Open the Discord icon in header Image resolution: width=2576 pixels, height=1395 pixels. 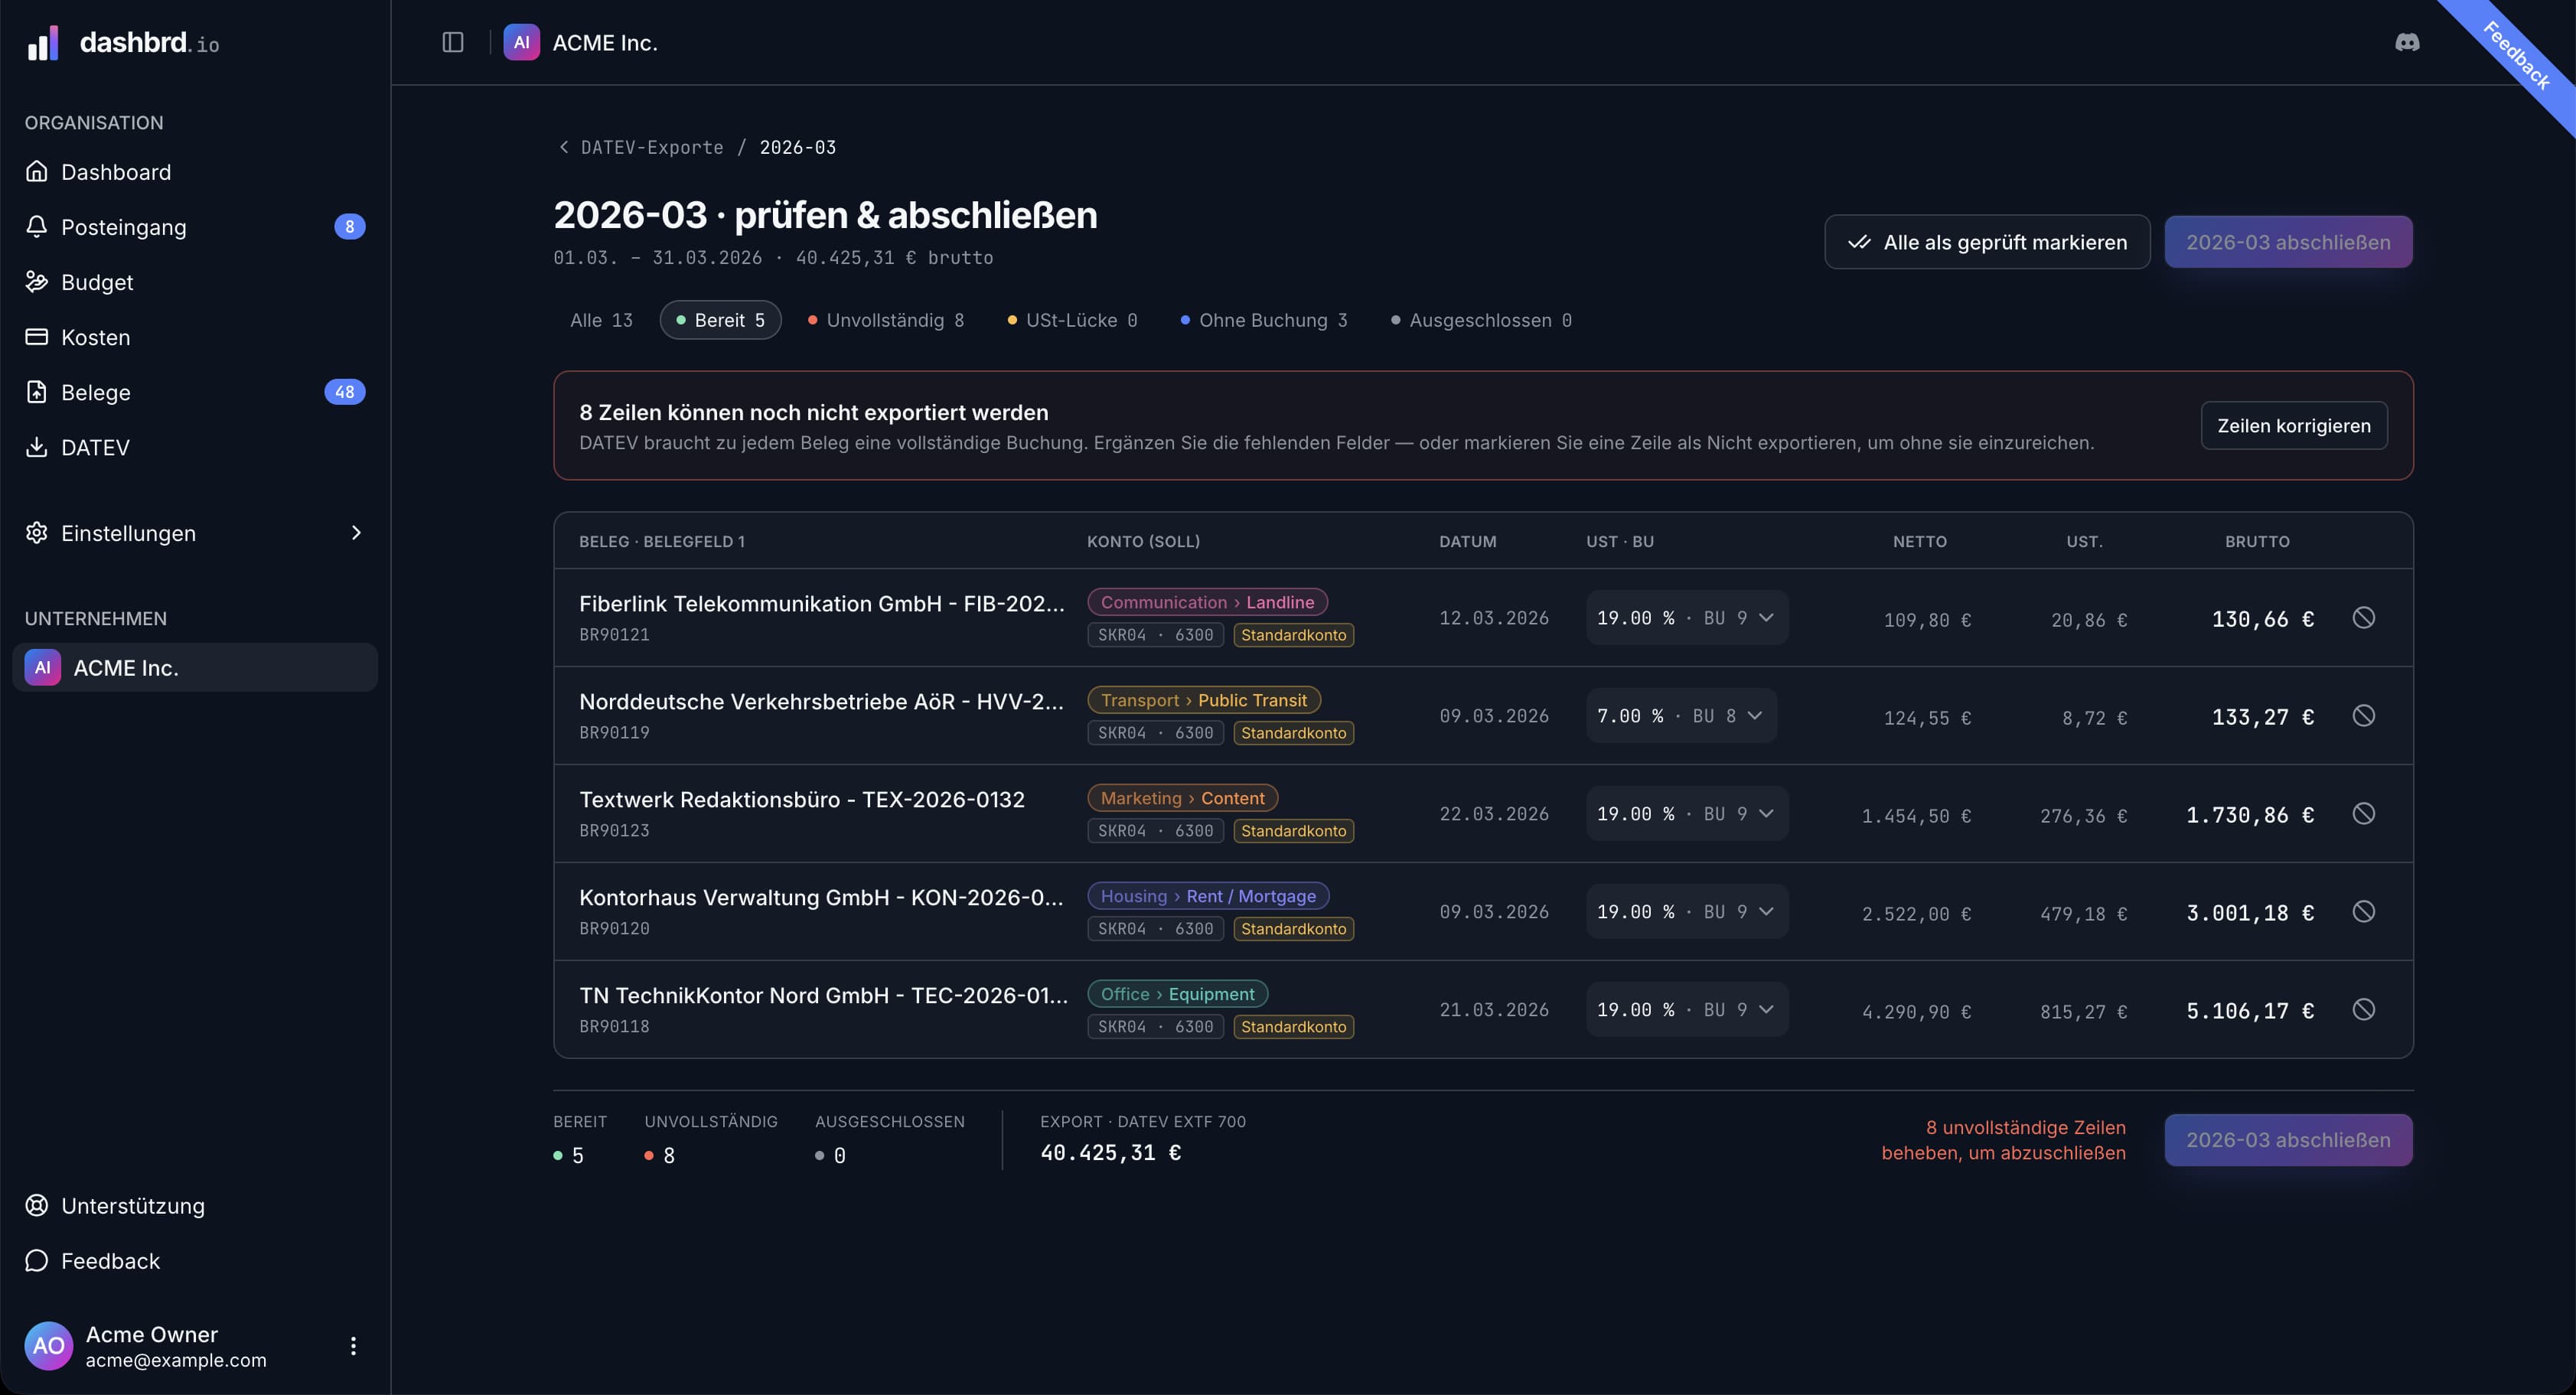click(x=2407, y=42)
